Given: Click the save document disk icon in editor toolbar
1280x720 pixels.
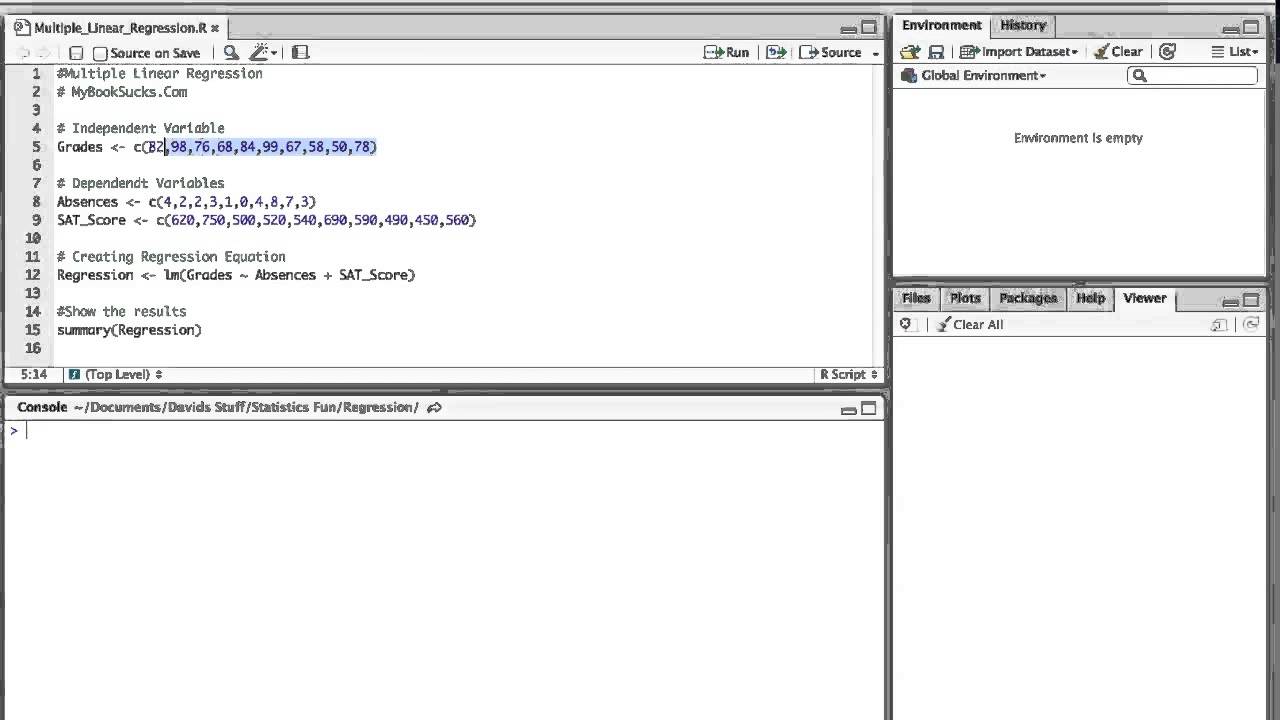Looking at the screenshot, I should tap(76, 53).
